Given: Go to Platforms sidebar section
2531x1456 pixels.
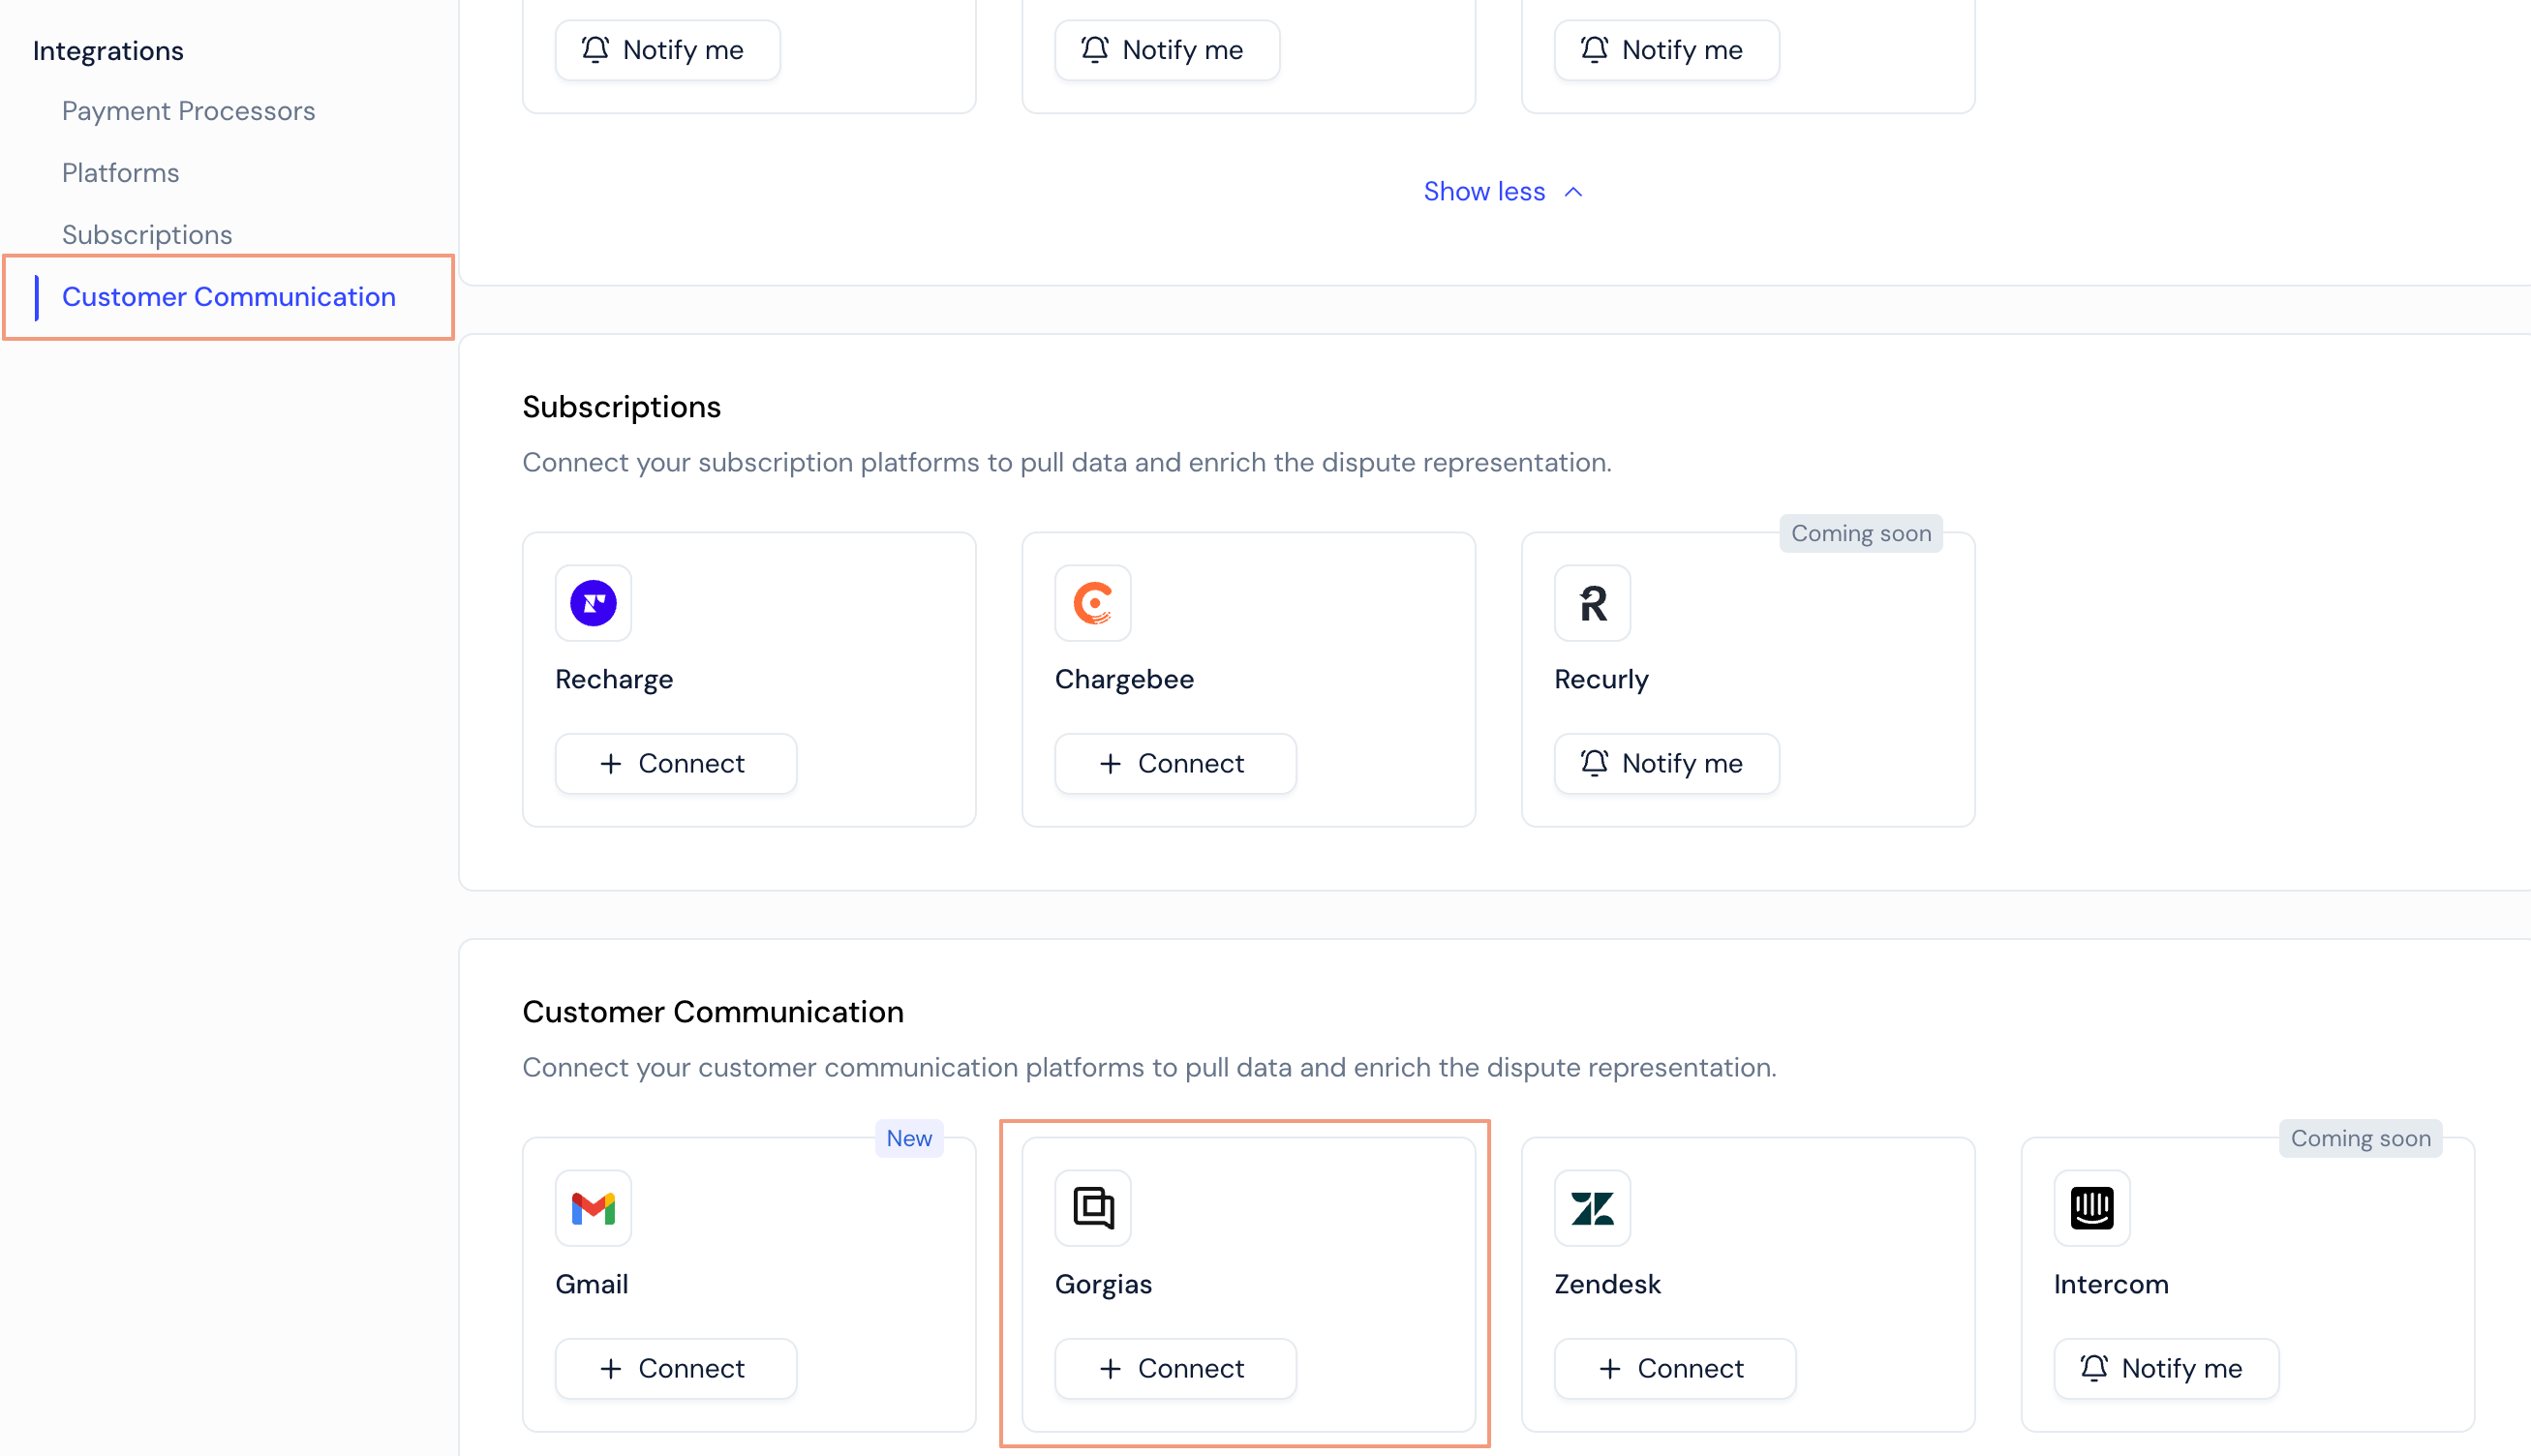Looking at the screenshot, I should 120,173.
